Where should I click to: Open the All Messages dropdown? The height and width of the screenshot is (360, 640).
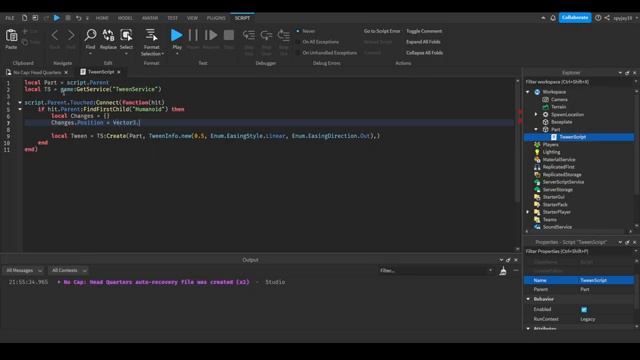coord(23,271)
